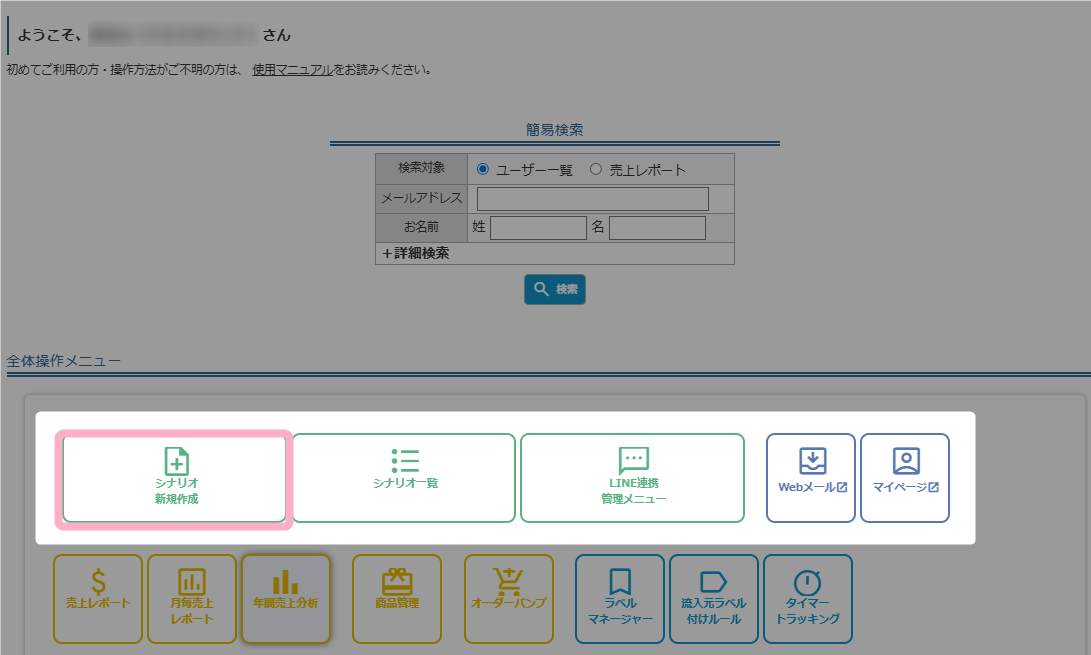Image resolution: width=1091 pixels, height=655 pixels.
Task: Open the オーダーバンプ cart icon
Action: (x=508, y=581)
